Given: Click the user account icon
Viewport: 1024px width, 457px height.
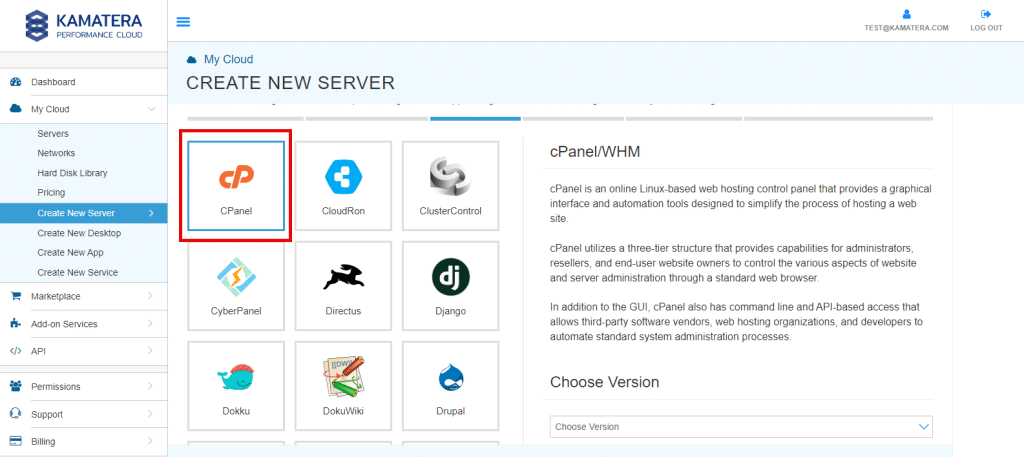Looking at the screenshot, I should (x=906, y=14).
